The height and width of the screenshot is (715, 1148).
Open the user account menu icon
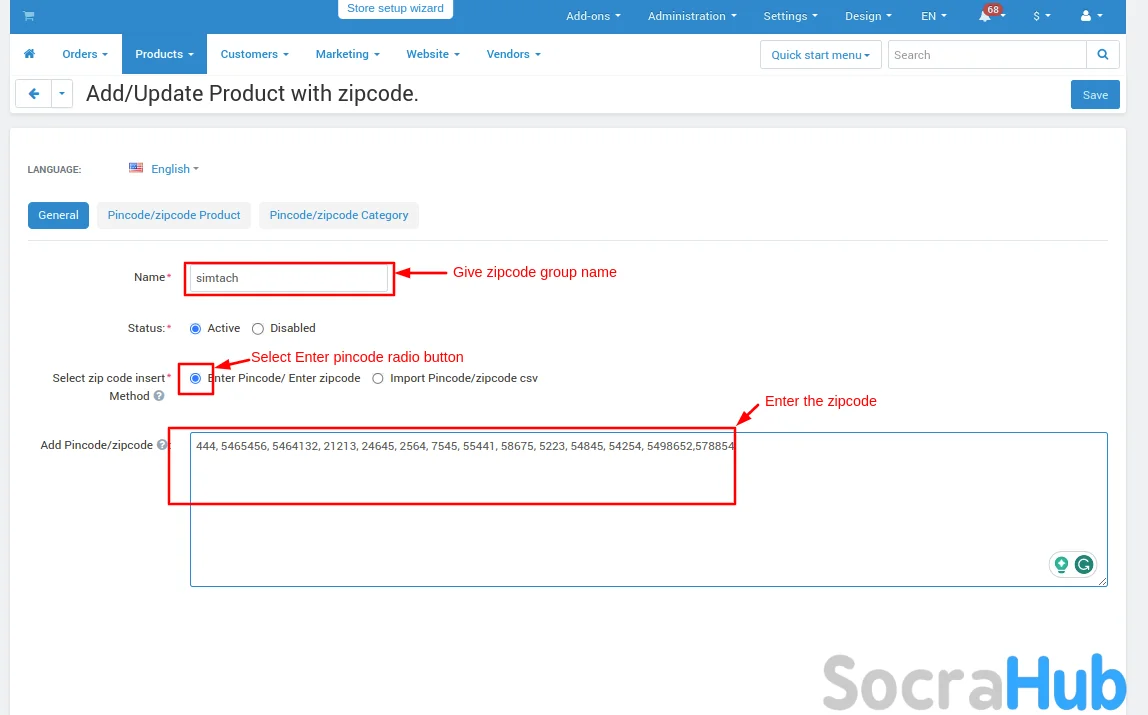pos(1086,16)
